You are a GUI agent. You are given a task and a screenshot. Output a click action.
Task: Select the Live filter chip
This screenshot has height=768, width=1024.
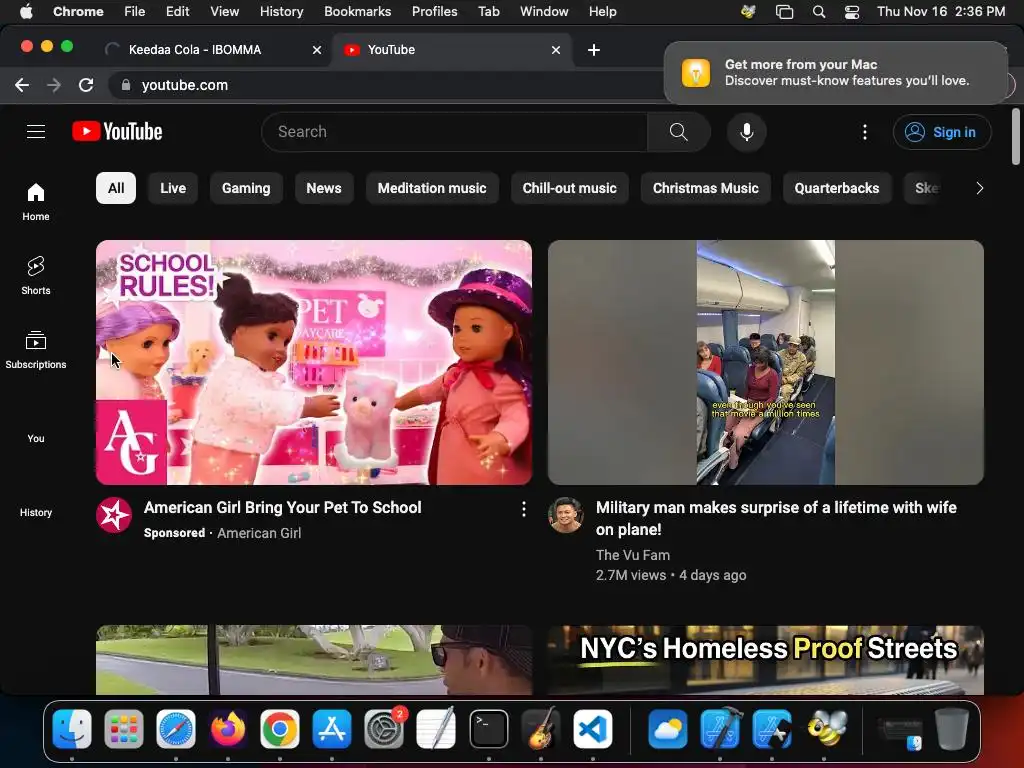pos(173,188)
